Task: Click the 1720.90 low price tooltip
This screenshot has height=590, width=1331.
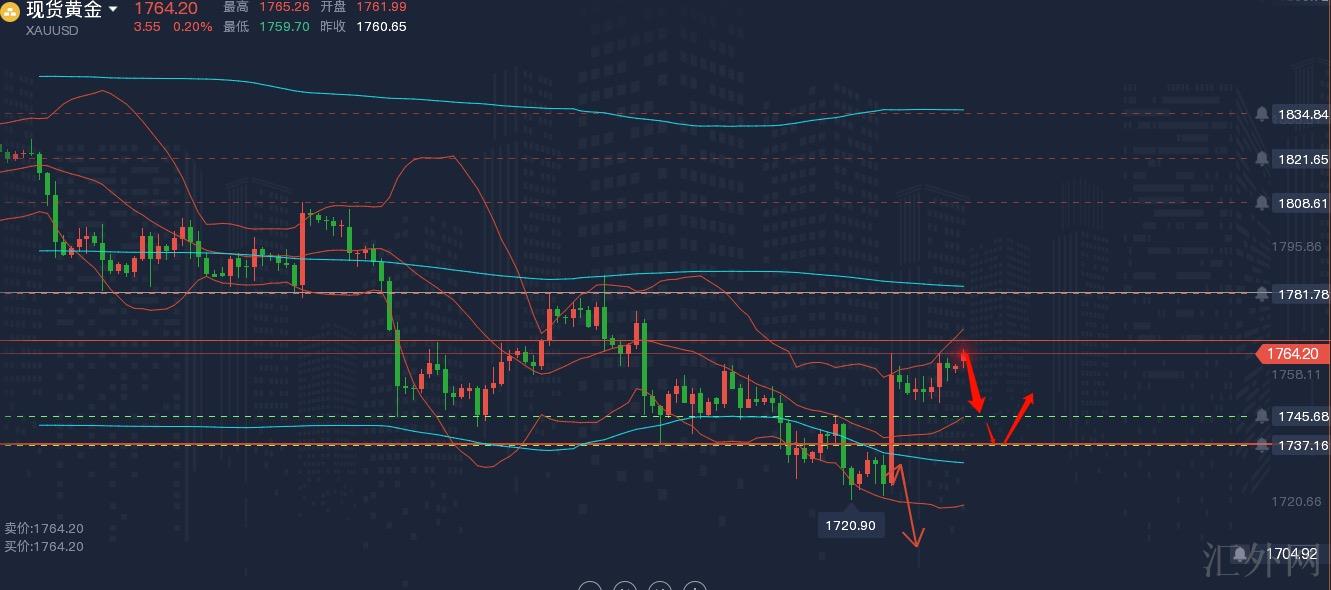Action: 851,524
